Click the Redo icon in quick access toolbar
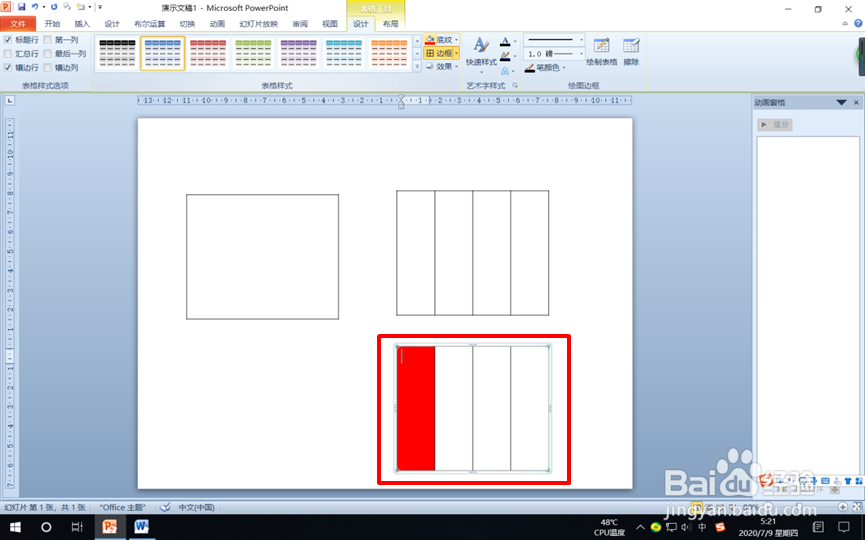The width and height of the screenshot is (865, 540). (x=54, y=7)
